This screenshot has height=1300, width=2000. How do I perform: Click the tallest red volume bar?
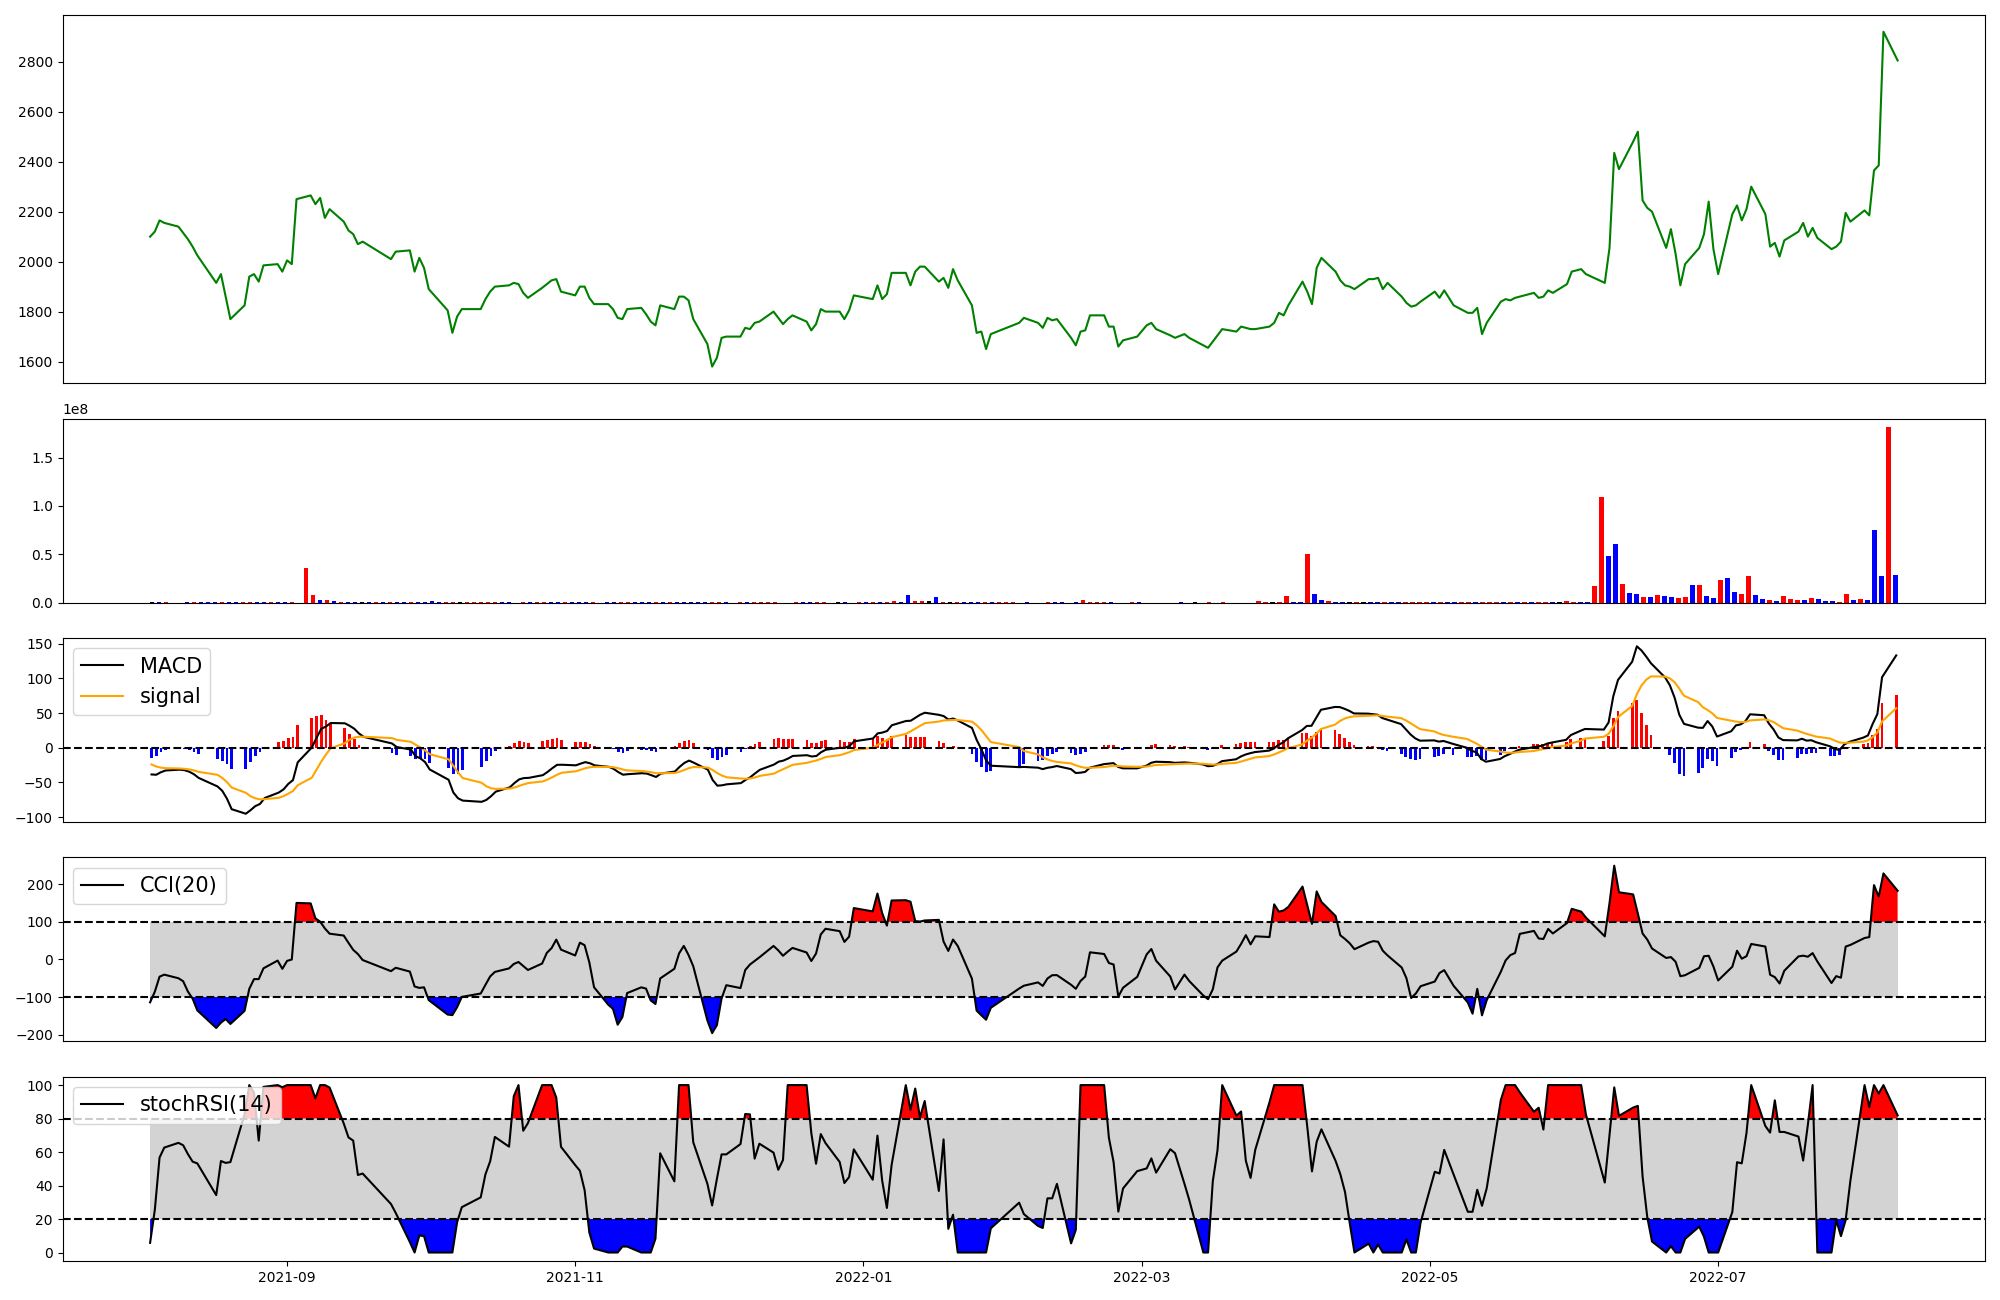tap(1888, 515)
